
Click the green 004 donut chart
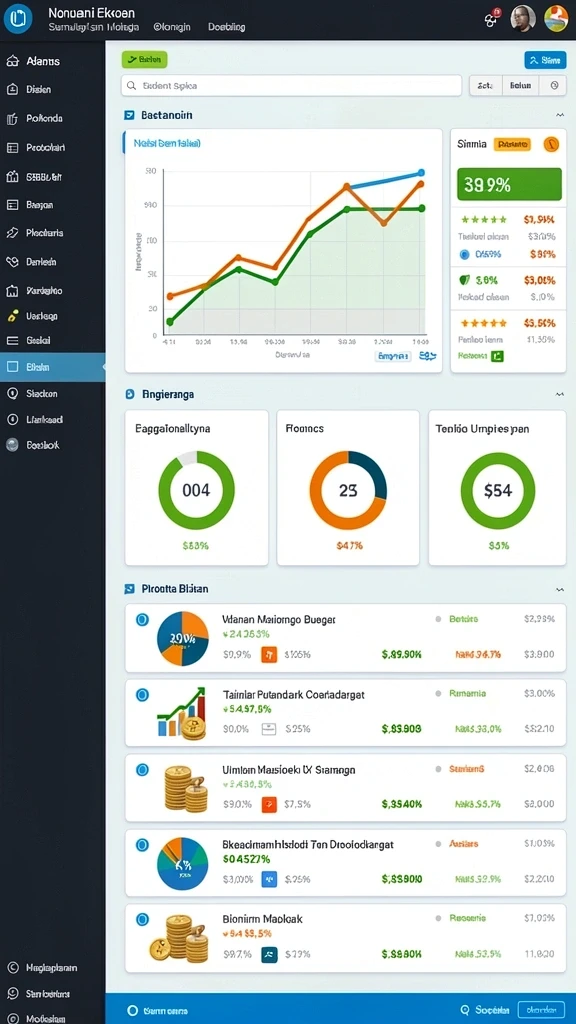[x=197, y=490]
